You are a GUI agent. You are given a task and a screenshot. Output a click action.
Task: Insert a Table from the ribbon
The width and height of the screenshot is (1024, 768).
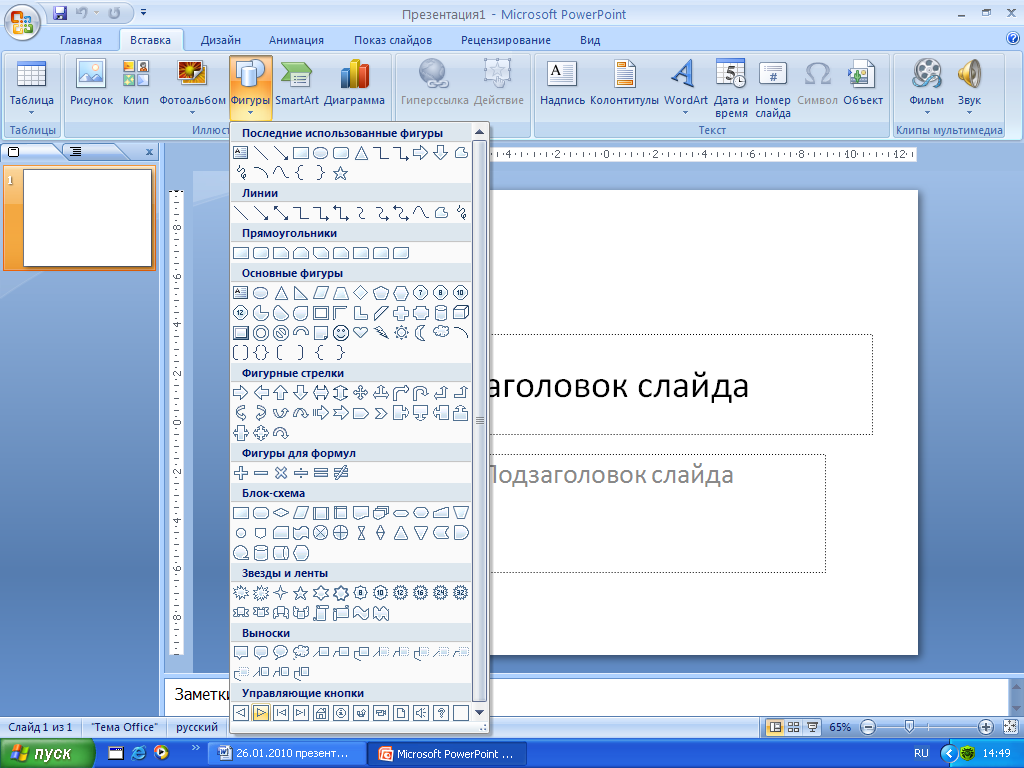pyautogui.click(x=31, y=88)
